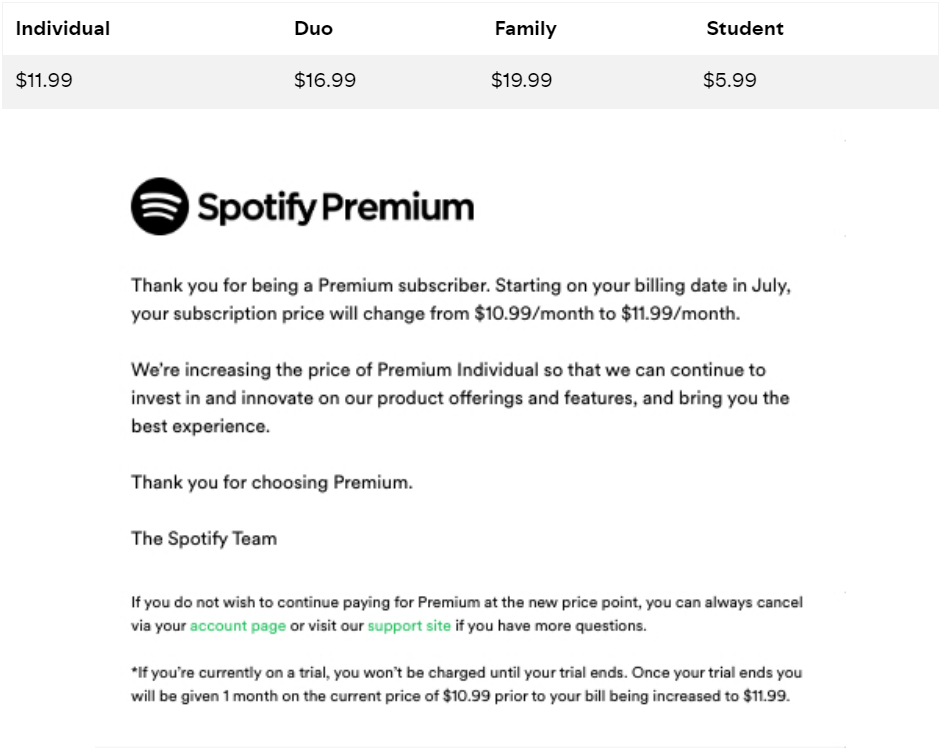Click the Spotify logo icon
Screen dimensions: 942x750
pos(160,206)
